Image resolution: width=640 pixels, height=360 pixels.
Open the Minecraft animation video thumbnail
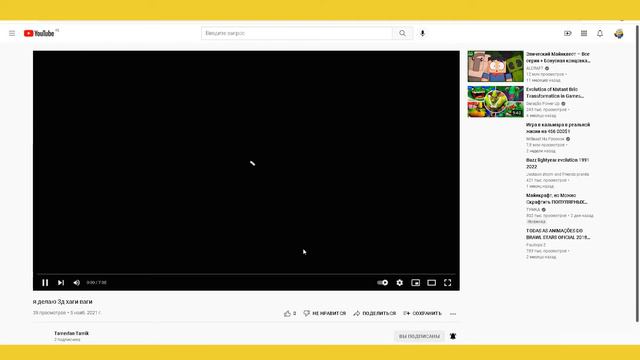[x=496, y=66]
